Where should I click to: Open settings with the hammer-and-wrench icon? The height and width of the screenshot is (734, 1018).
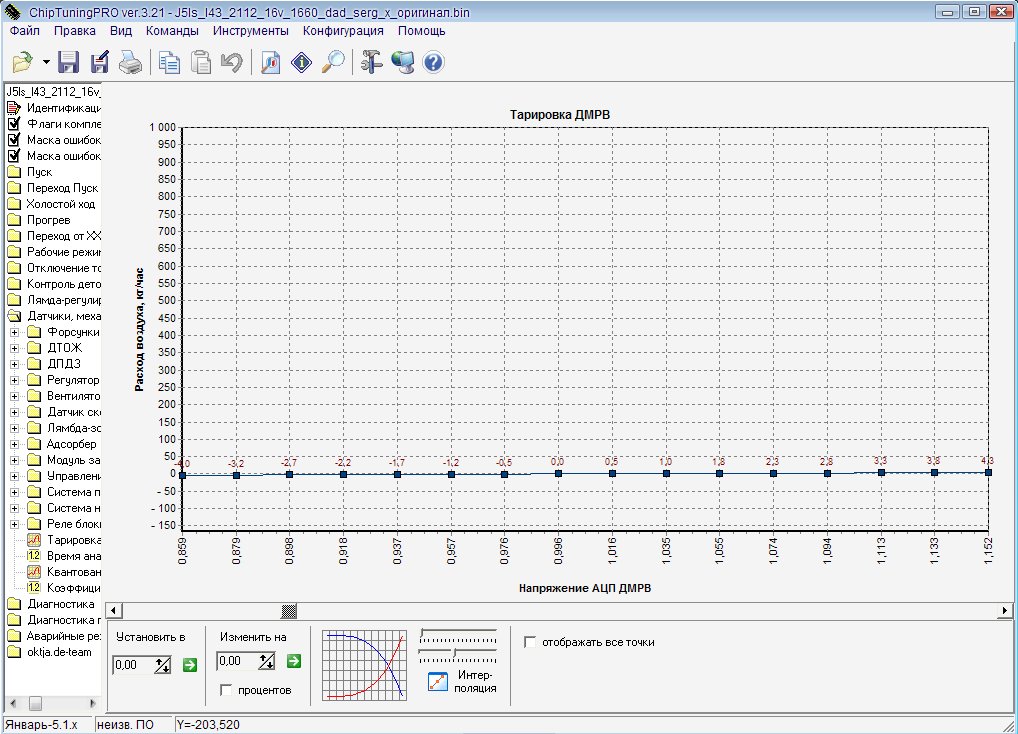point(372,63)
